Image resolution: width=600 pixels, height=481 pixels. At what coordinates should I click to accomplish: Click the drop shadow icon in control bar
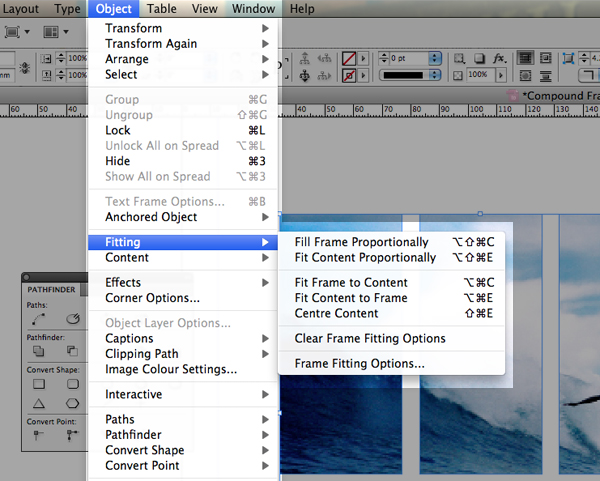pyautogui.click(x=479, y=59)
